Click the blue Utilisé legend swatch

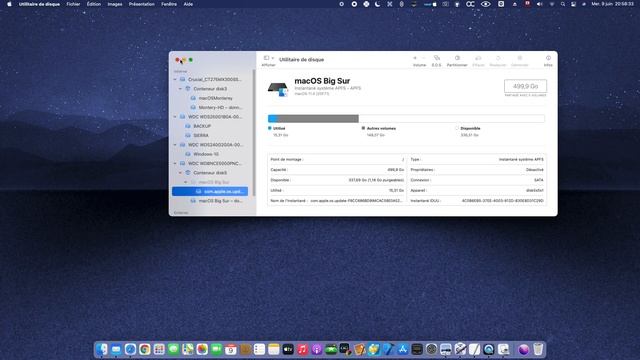[x=270, y=128]
